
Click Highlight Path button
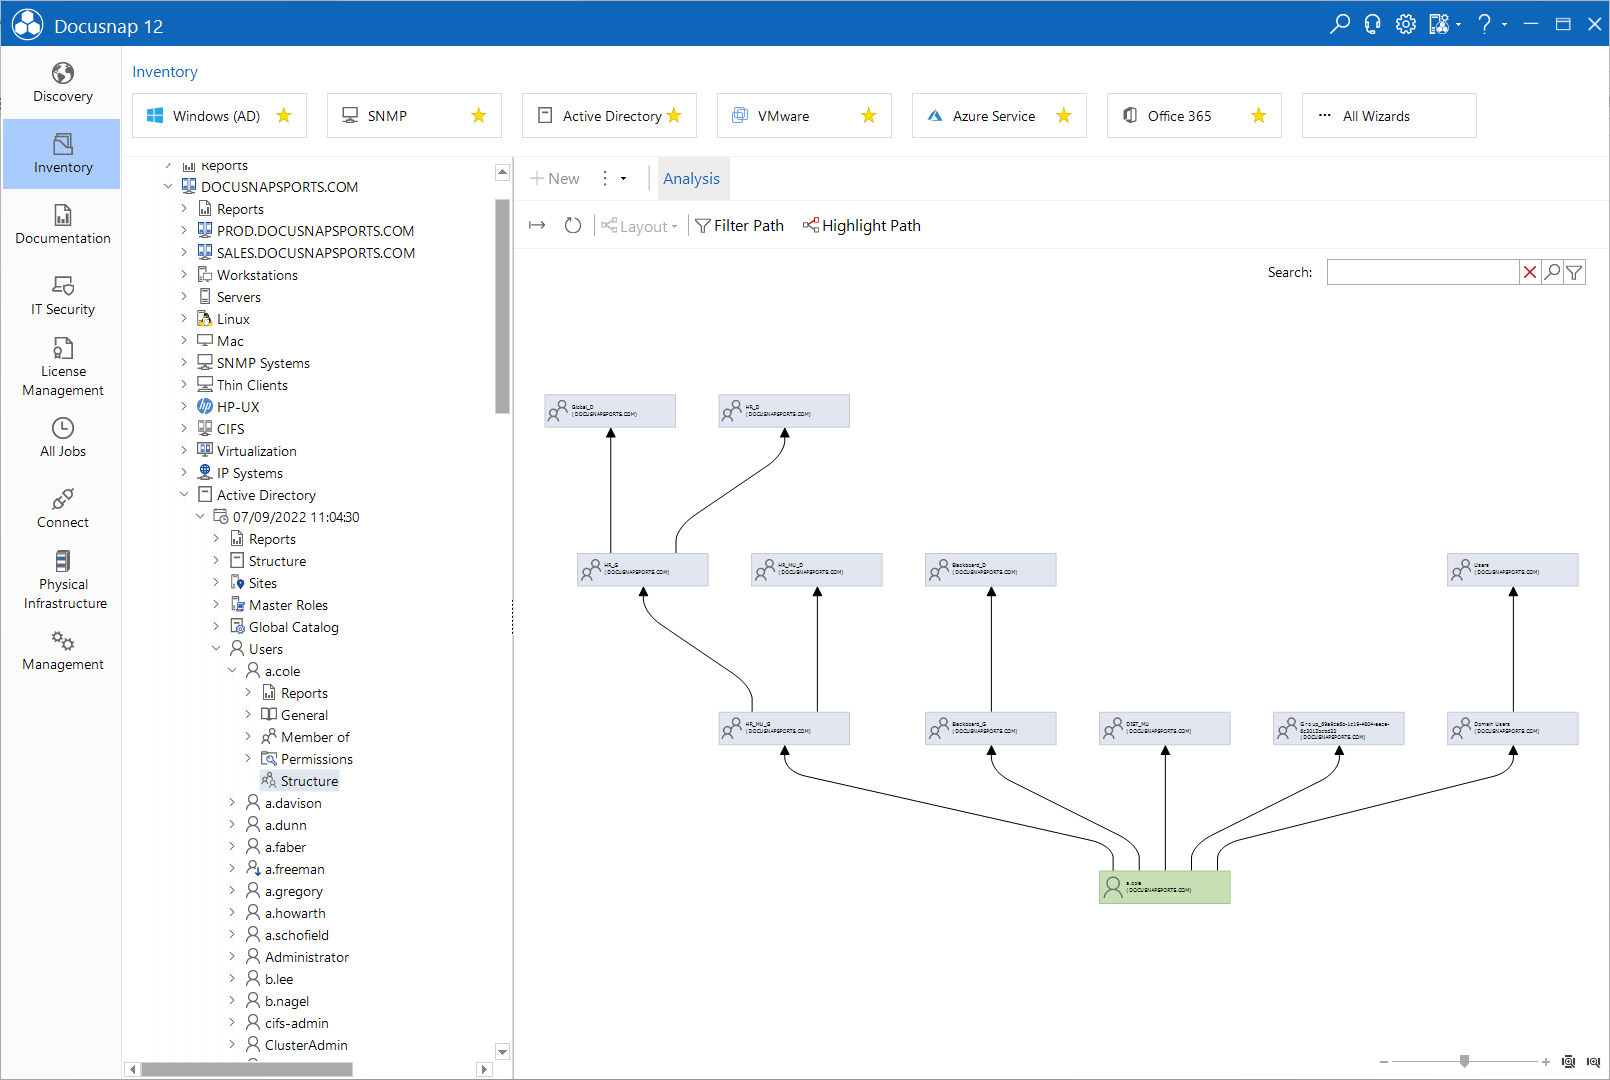click(862, 226)
